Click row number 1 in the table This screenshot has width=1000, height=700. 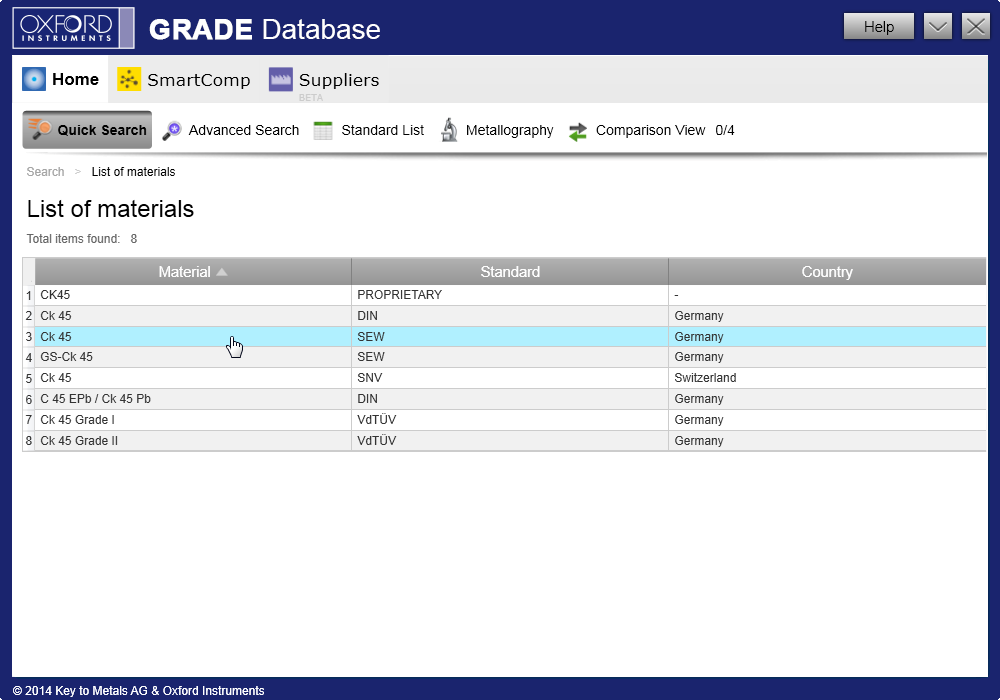point(29,295)
